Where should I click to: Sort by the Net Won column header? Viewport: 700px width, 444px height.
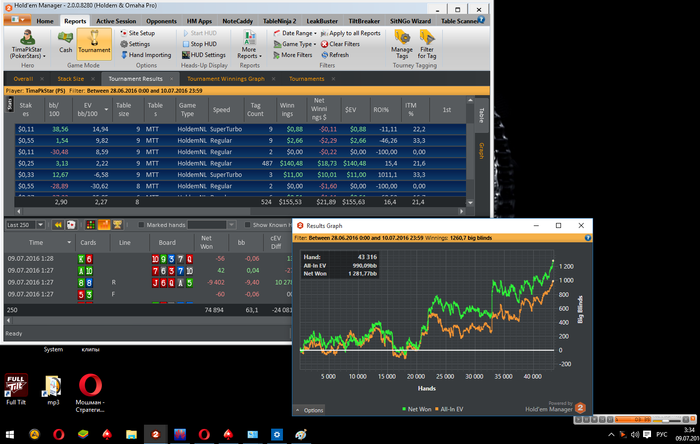(x=206, y=242)
